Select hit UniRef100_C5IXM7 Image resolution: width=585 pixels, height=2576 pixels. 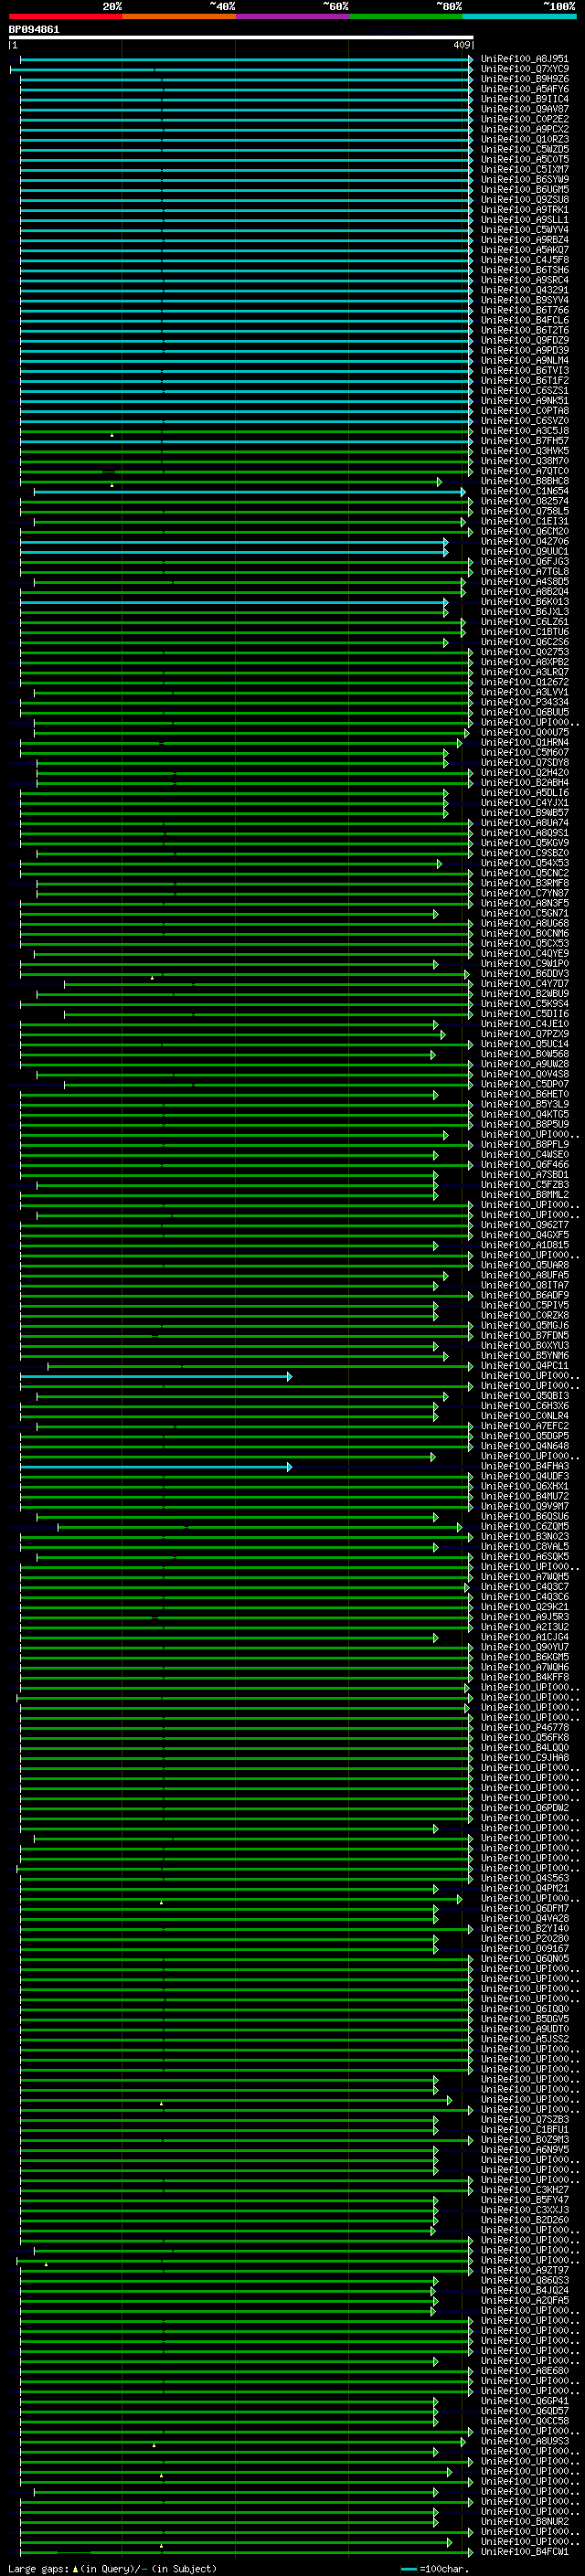tap(525, 170)
